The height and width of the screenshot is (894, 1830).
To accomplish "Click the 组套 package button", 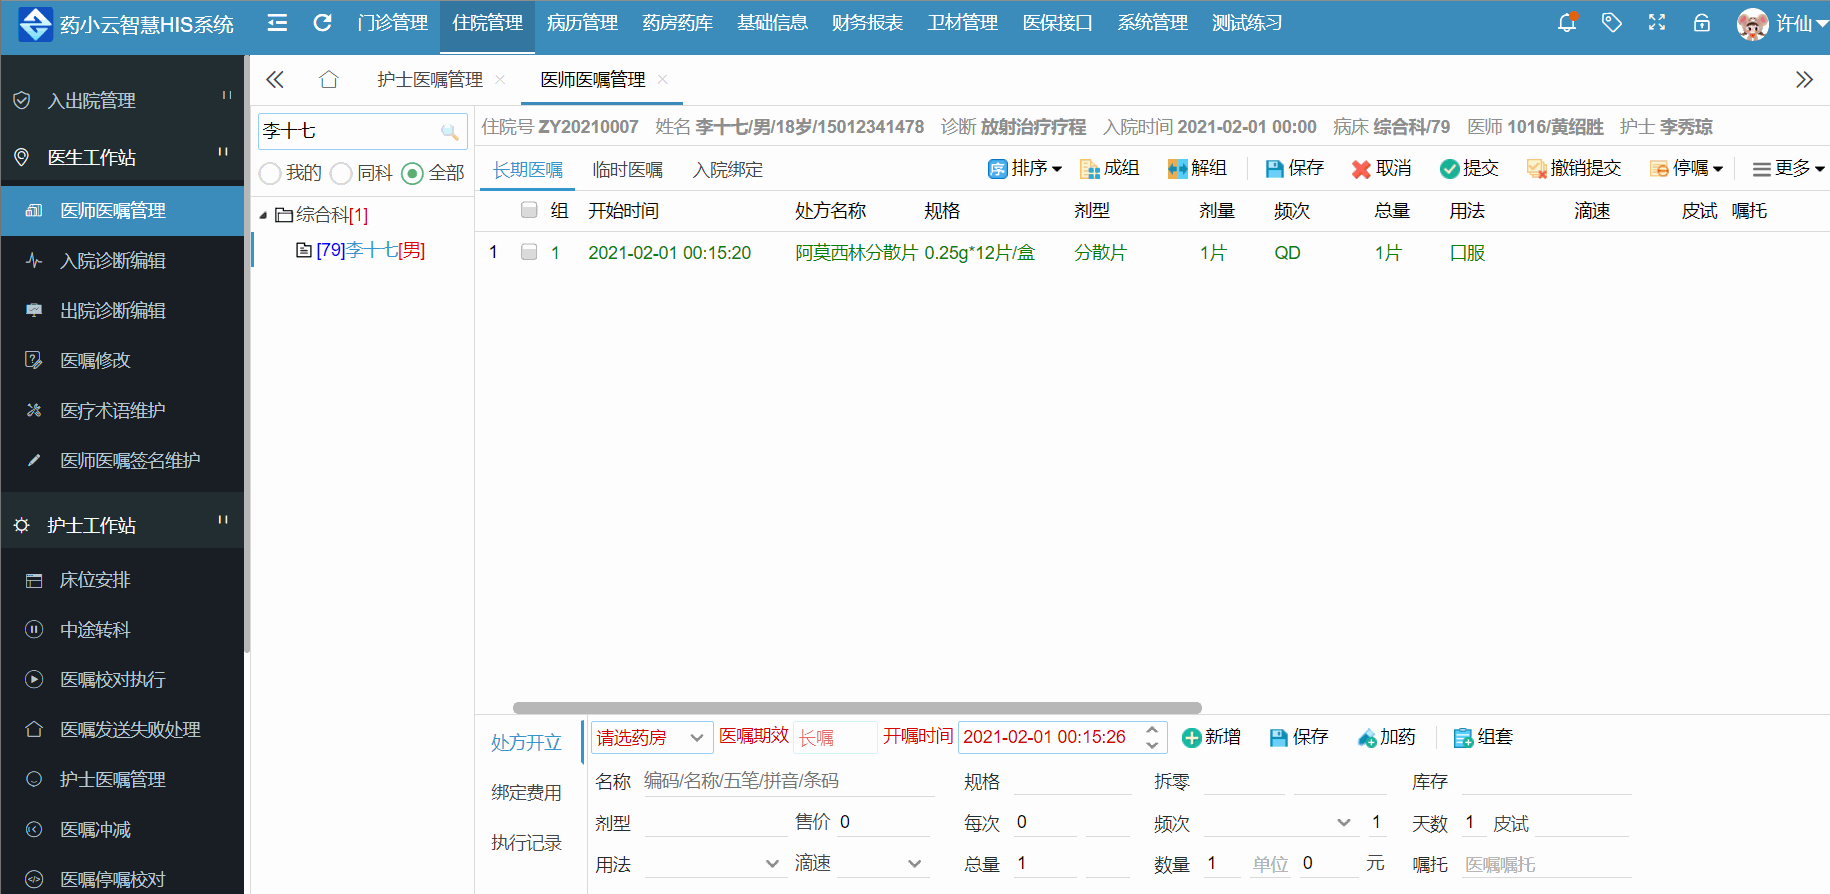I will click(x=1483, y=738).
